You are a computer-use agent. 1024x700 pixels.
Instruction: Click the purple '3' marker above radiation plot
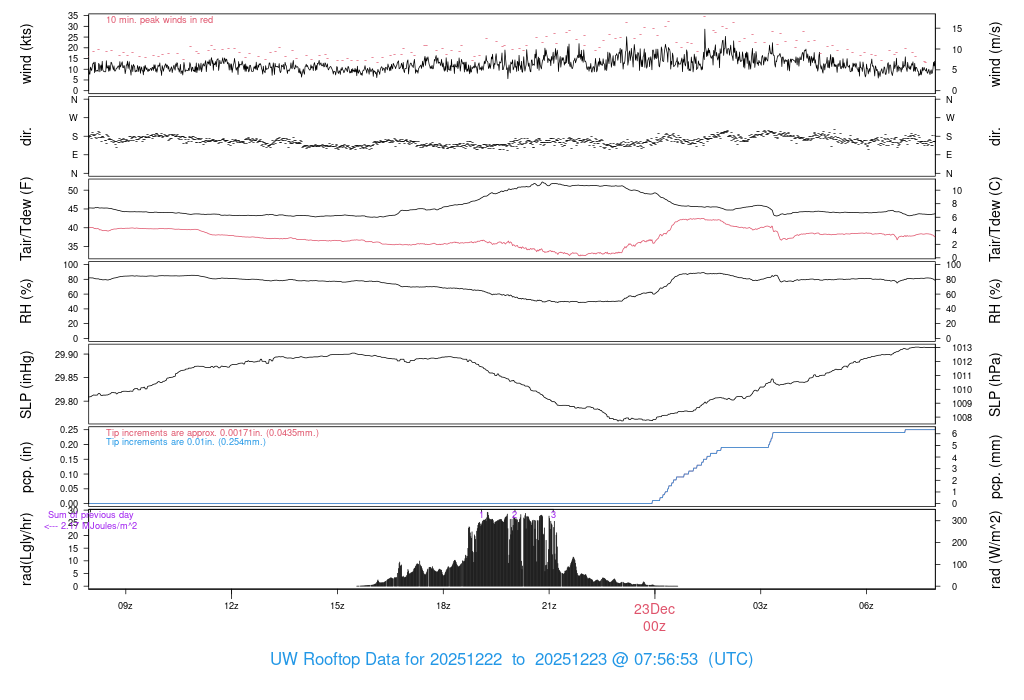(x=553, y=515)
